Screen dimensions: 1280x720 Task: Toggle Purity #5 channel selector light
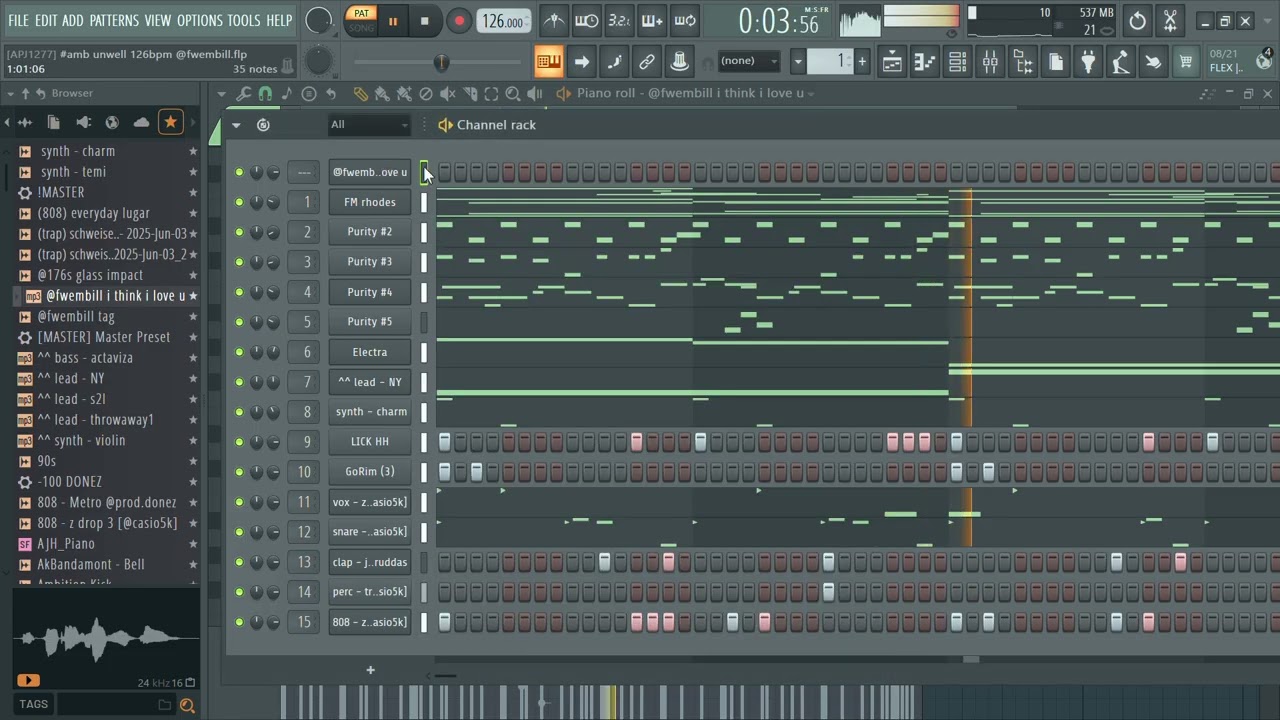coord(424,322)
